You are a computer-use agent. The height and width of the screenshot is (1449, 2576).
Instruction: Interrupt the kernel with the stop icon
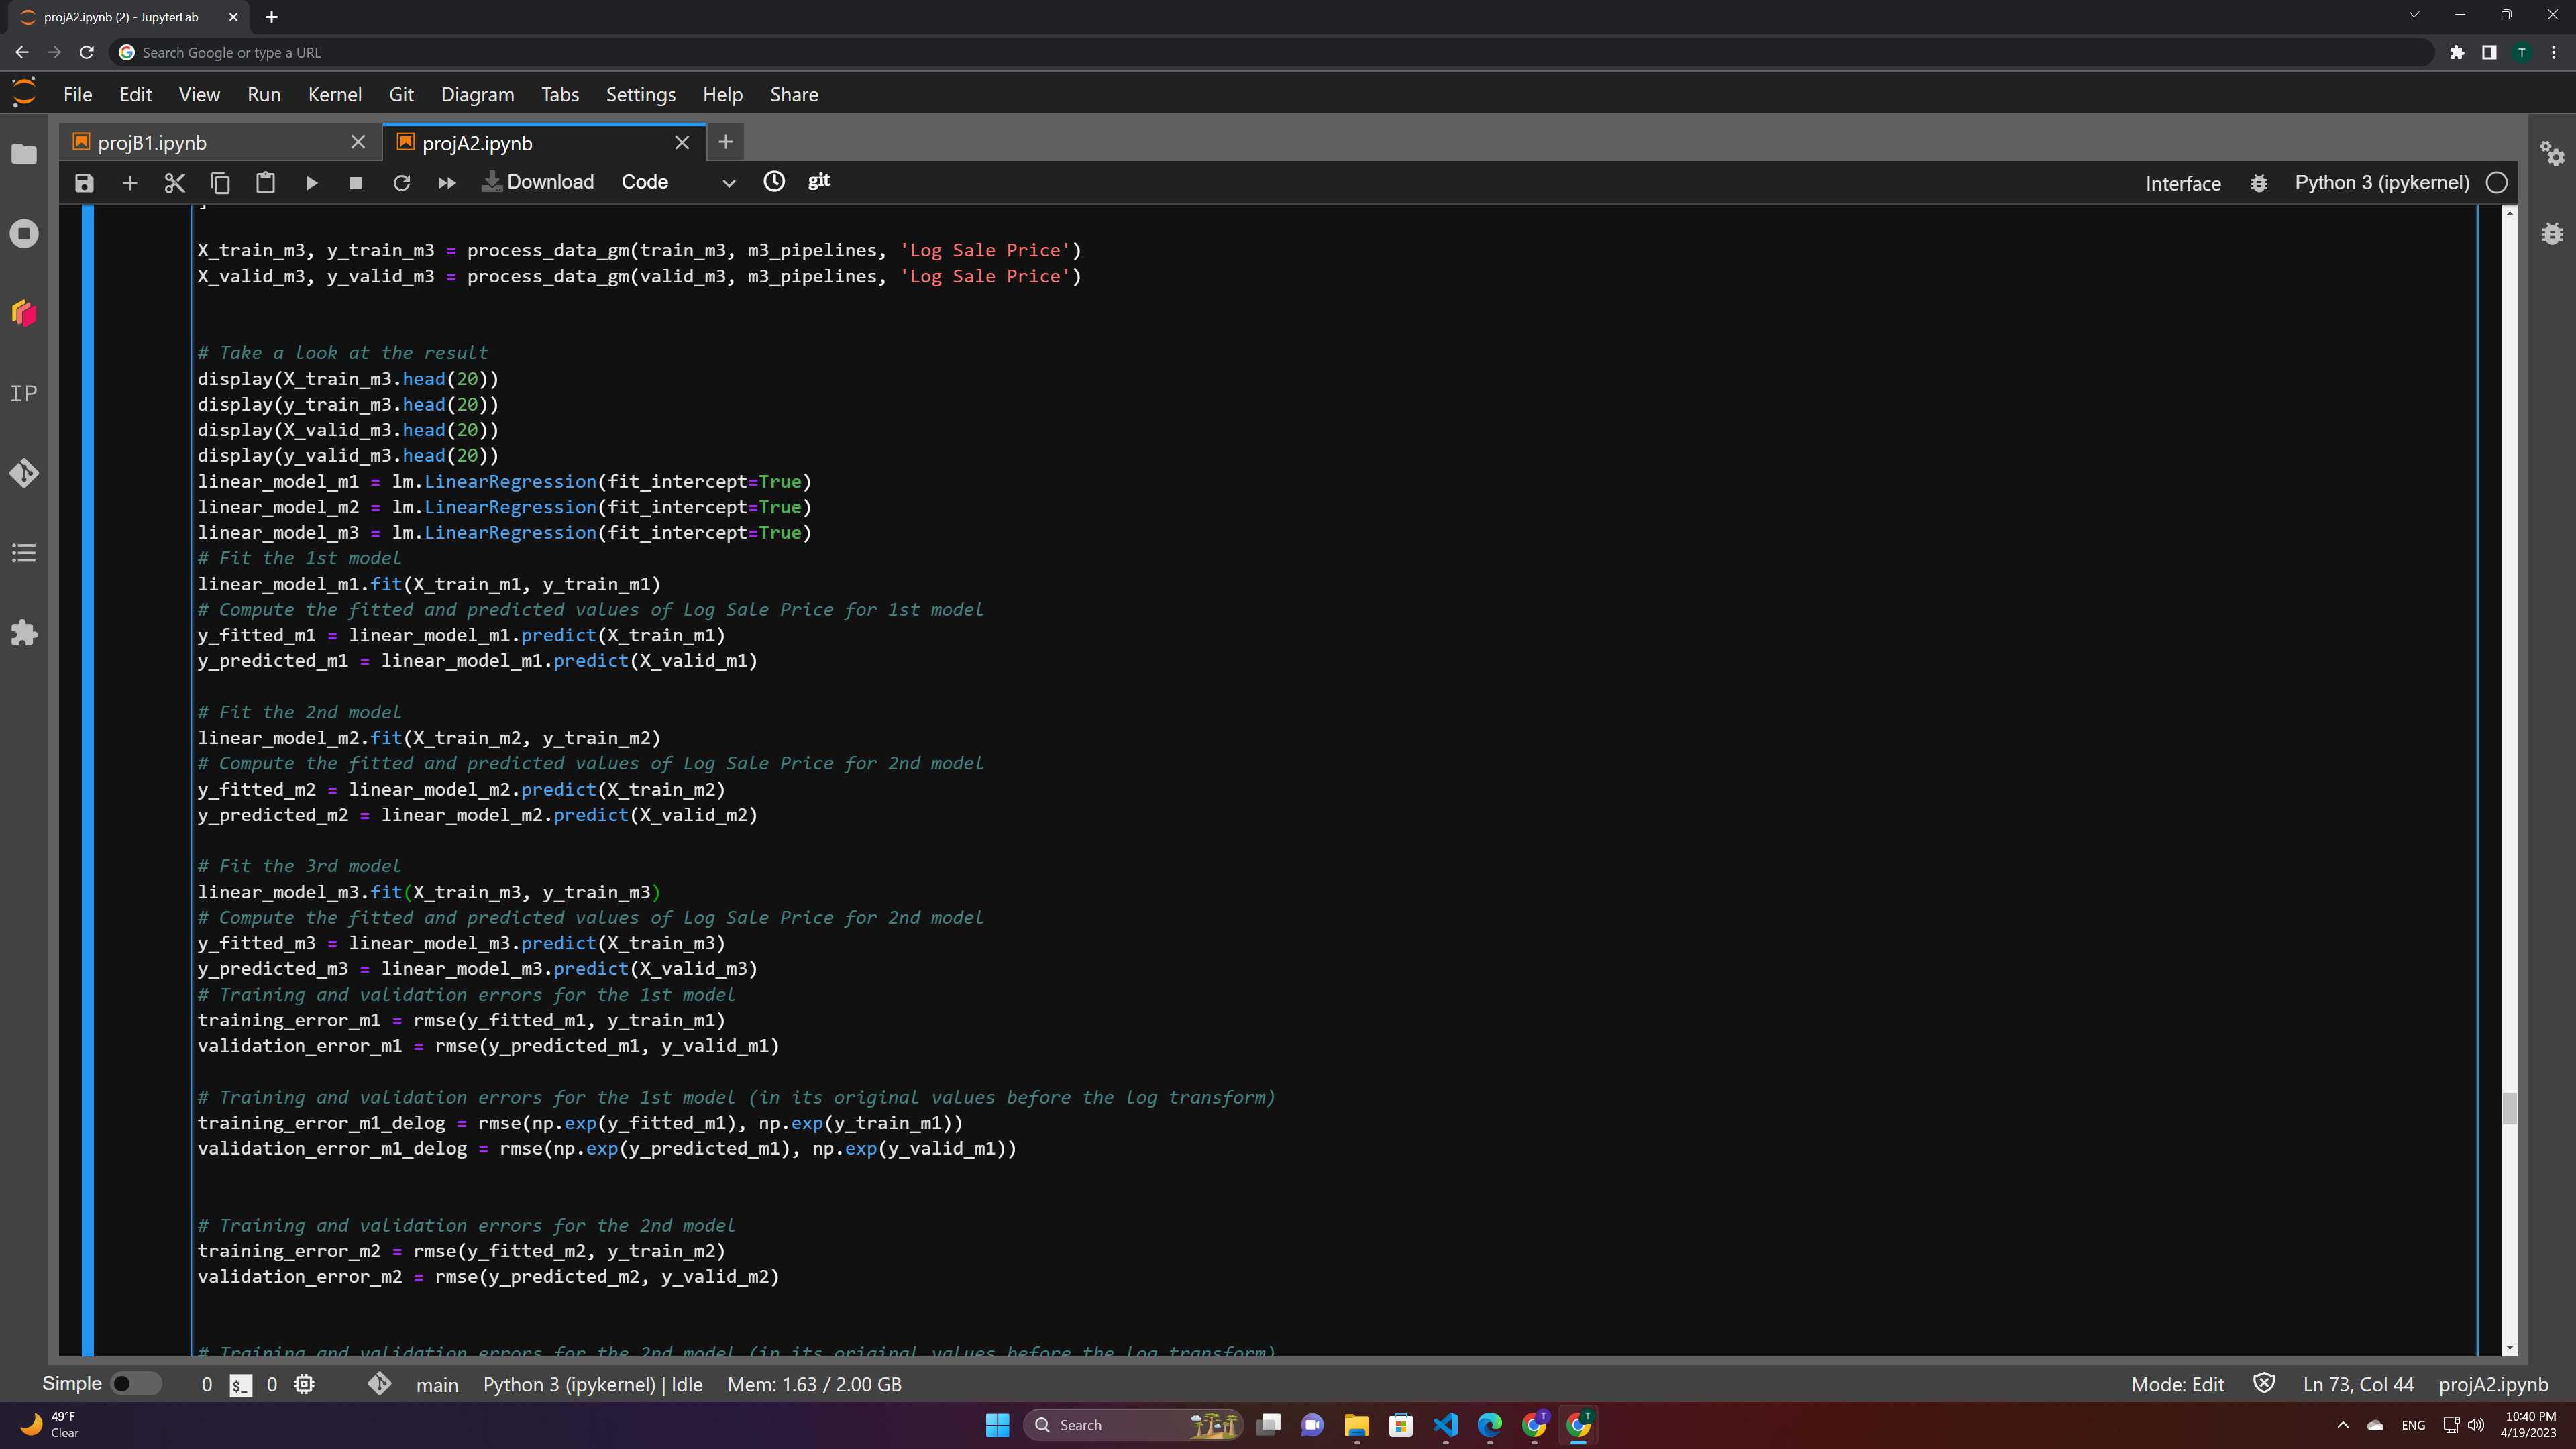tap(356, 183)
